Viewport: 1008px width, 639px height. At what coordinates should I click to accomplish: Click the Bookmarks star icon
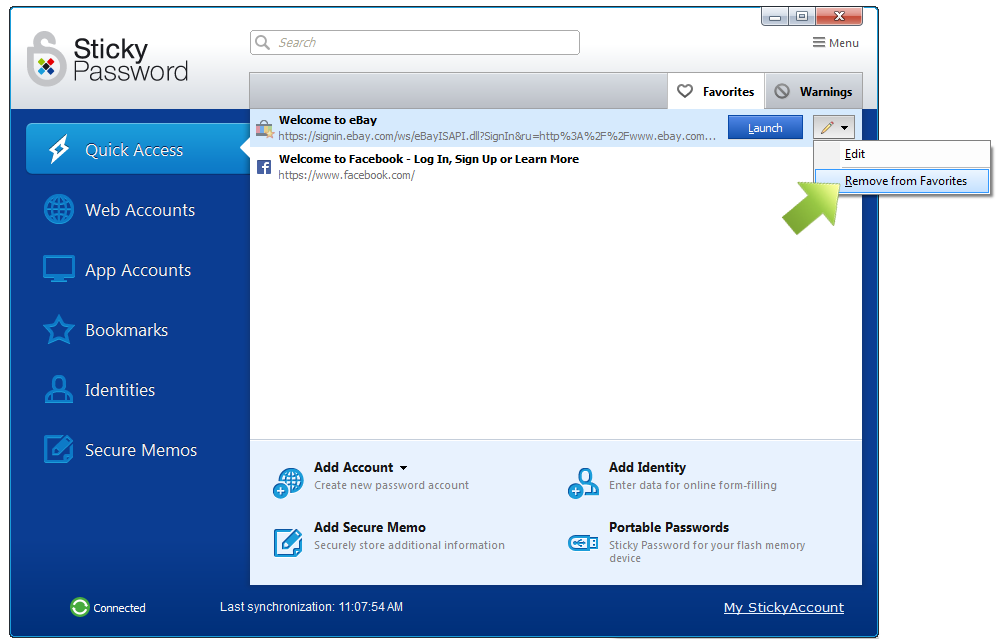[58, 329]
